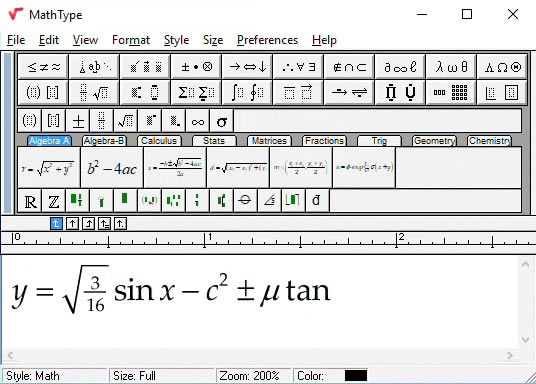Select the decimal tab stop button
Image resolution: width=536 pixels, height=384 pixels.
120,224
